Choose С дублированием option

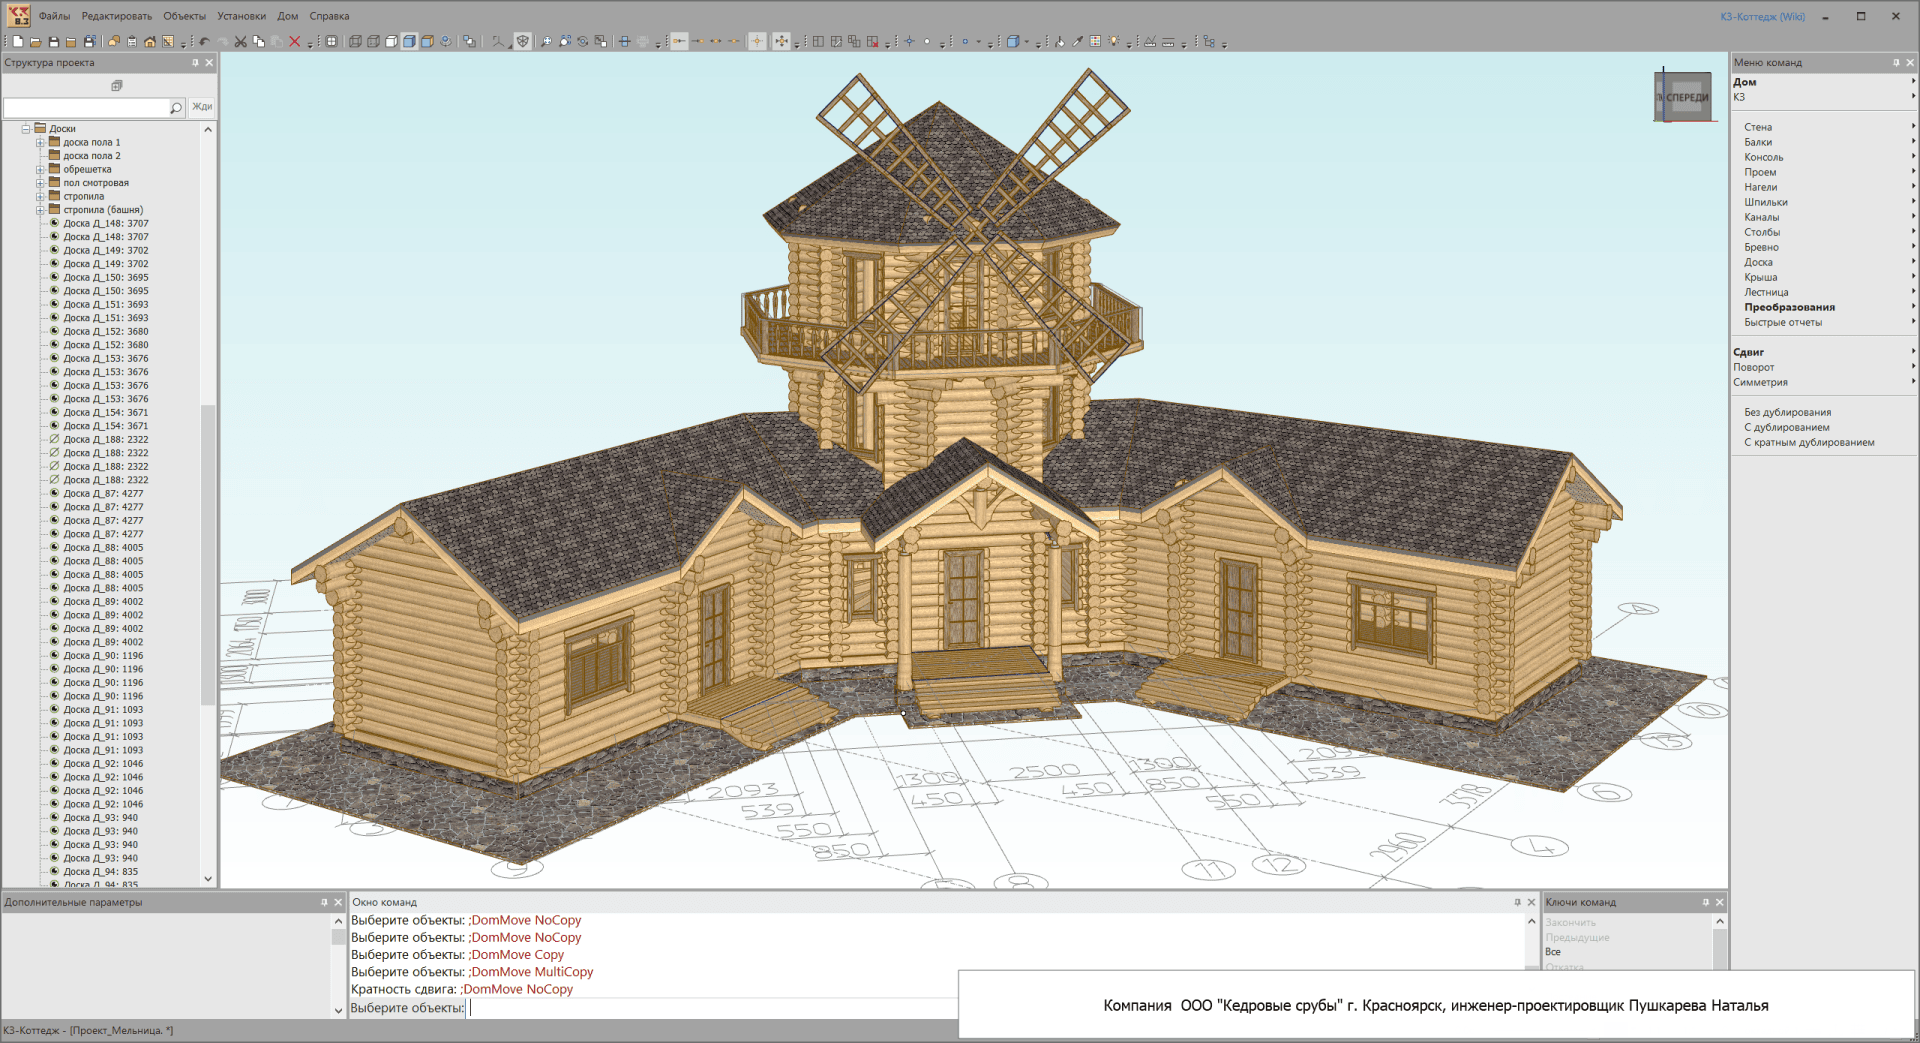click(x=1786, y=428)
